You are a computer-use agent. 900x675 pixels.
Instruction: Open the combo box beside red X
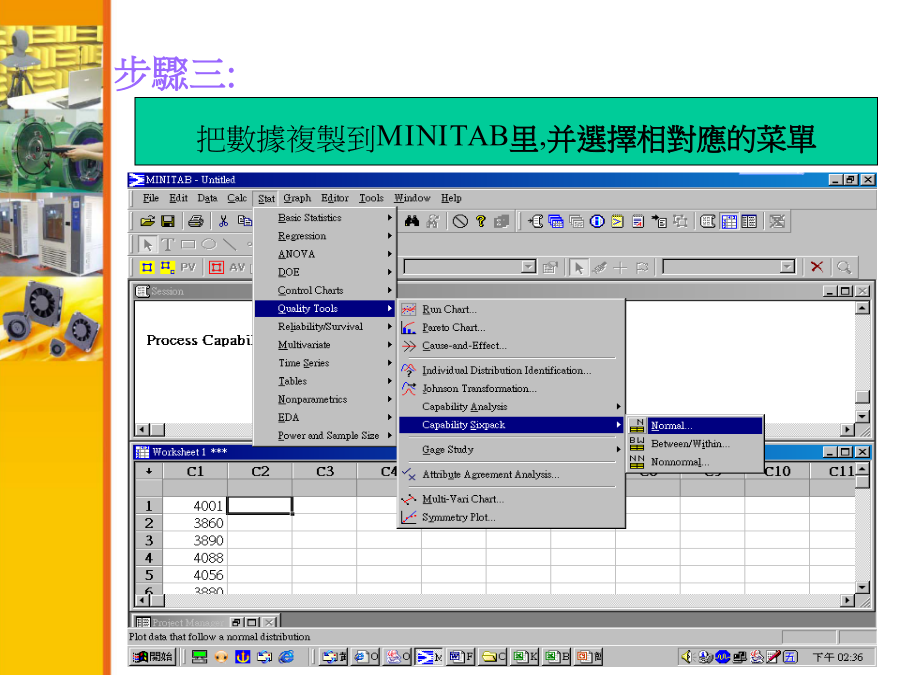tap(787, 267)
